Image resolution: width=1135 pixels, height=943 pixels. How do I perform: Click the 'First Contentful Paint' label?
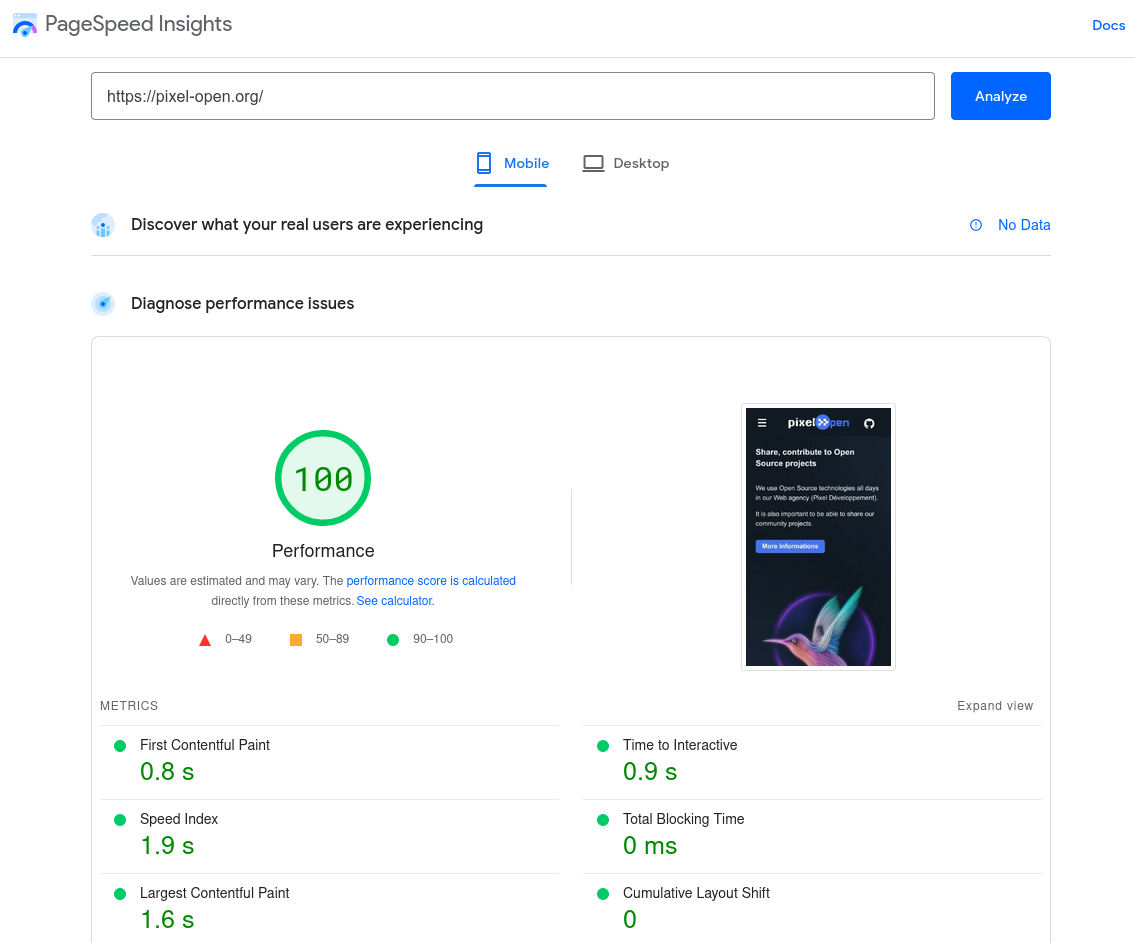(x=205, y=745)
